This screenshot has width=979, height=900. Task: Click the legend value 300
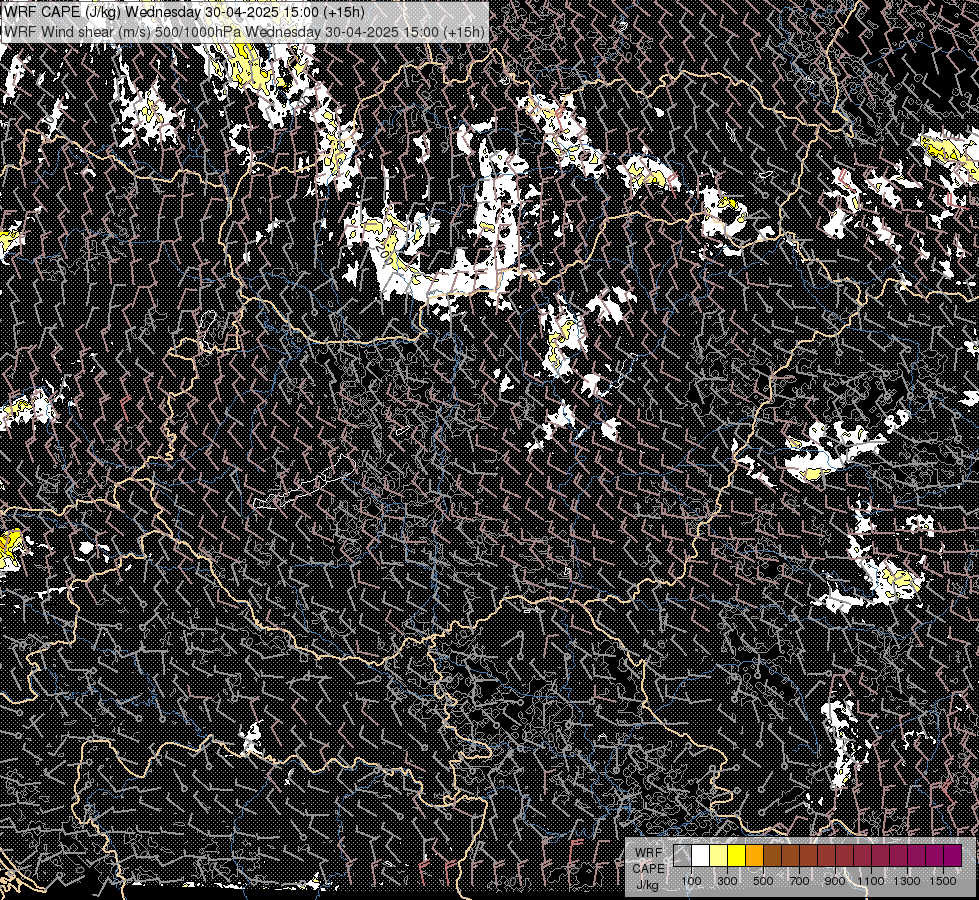pos(727,881)
